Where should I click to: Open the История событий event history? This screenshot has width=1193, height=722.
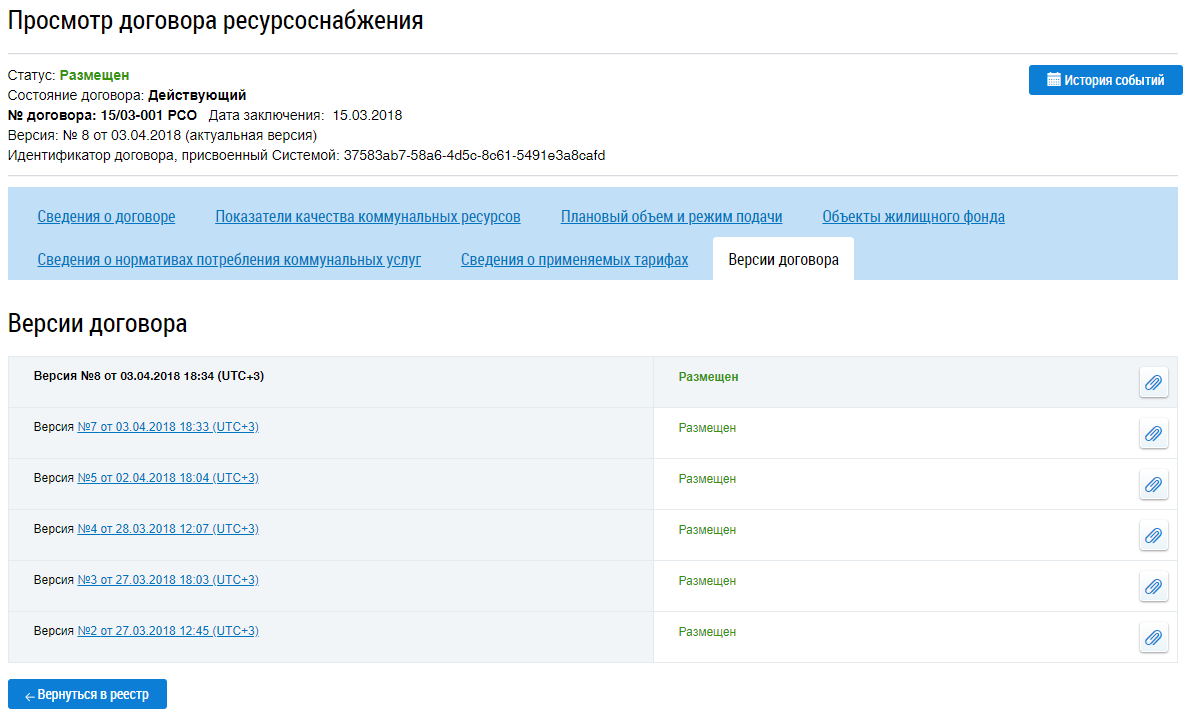(1105, 80)
